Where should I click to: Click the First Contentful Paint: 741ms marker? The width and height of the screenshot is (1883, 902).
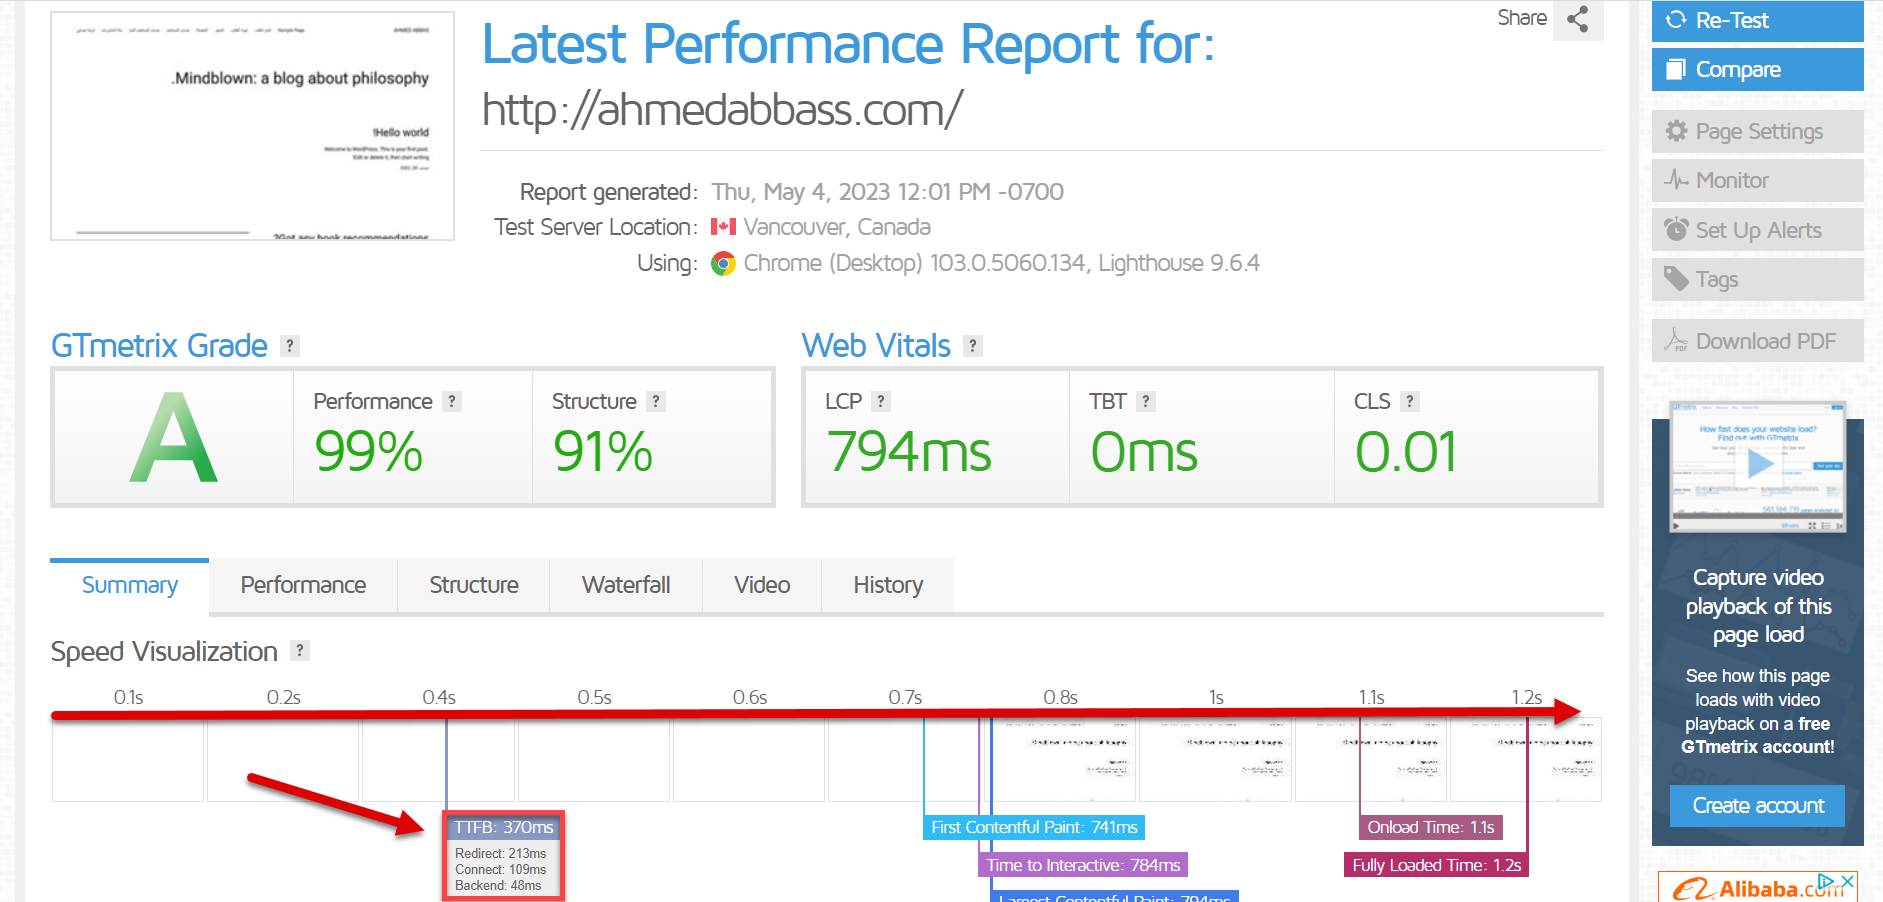click(1034, 827)
